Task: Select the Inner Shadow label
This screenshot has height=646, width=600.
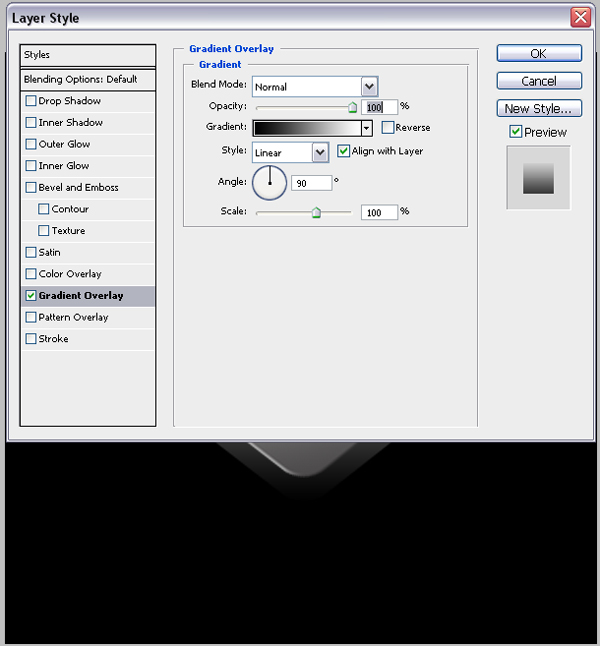Action: pos(70,122)
